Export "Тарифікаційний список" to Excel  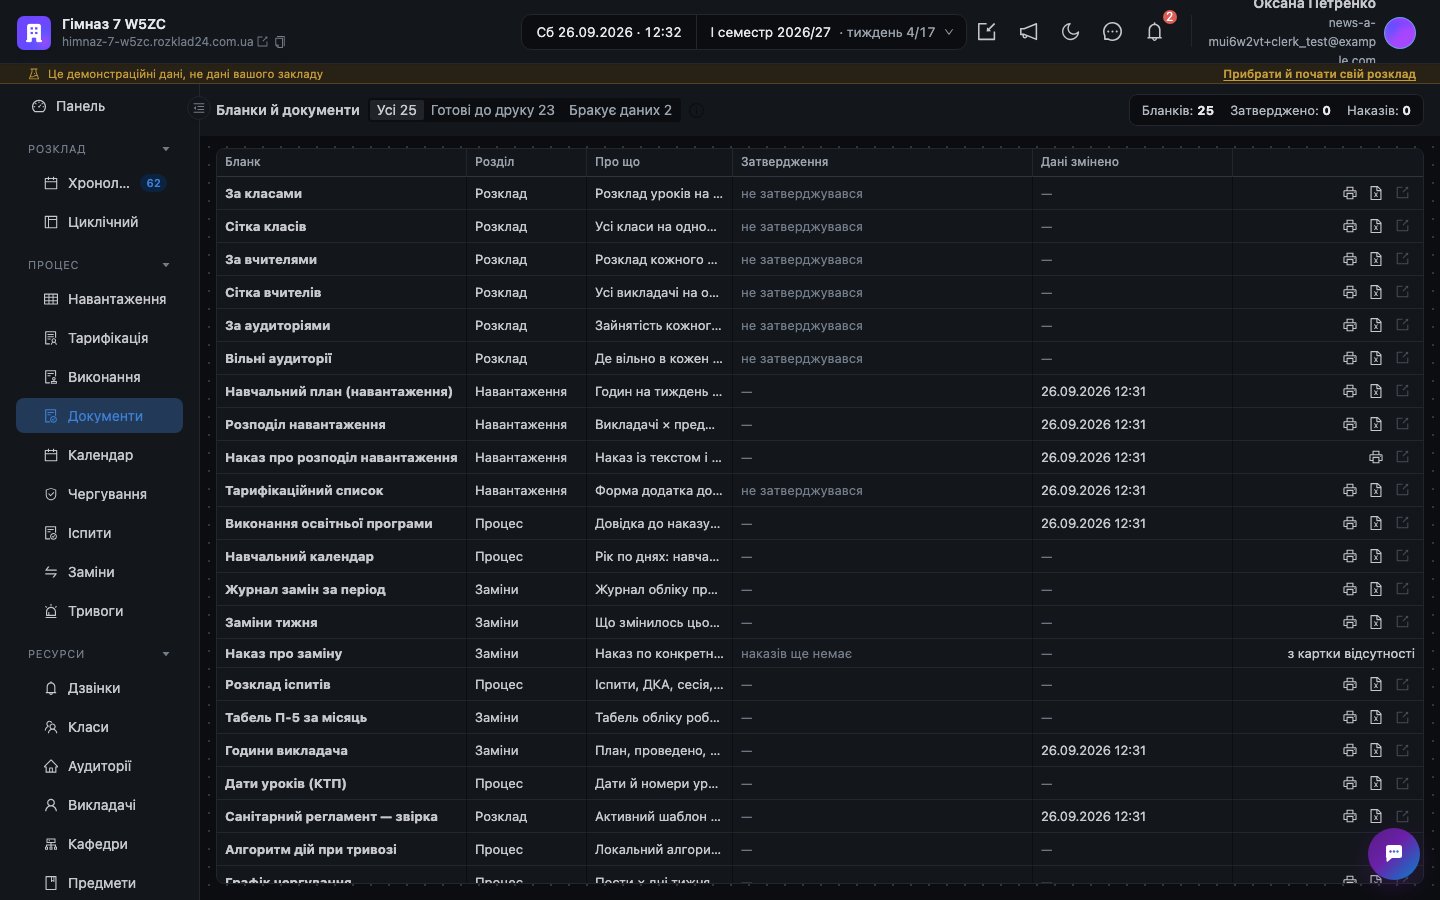[1376, 490]
